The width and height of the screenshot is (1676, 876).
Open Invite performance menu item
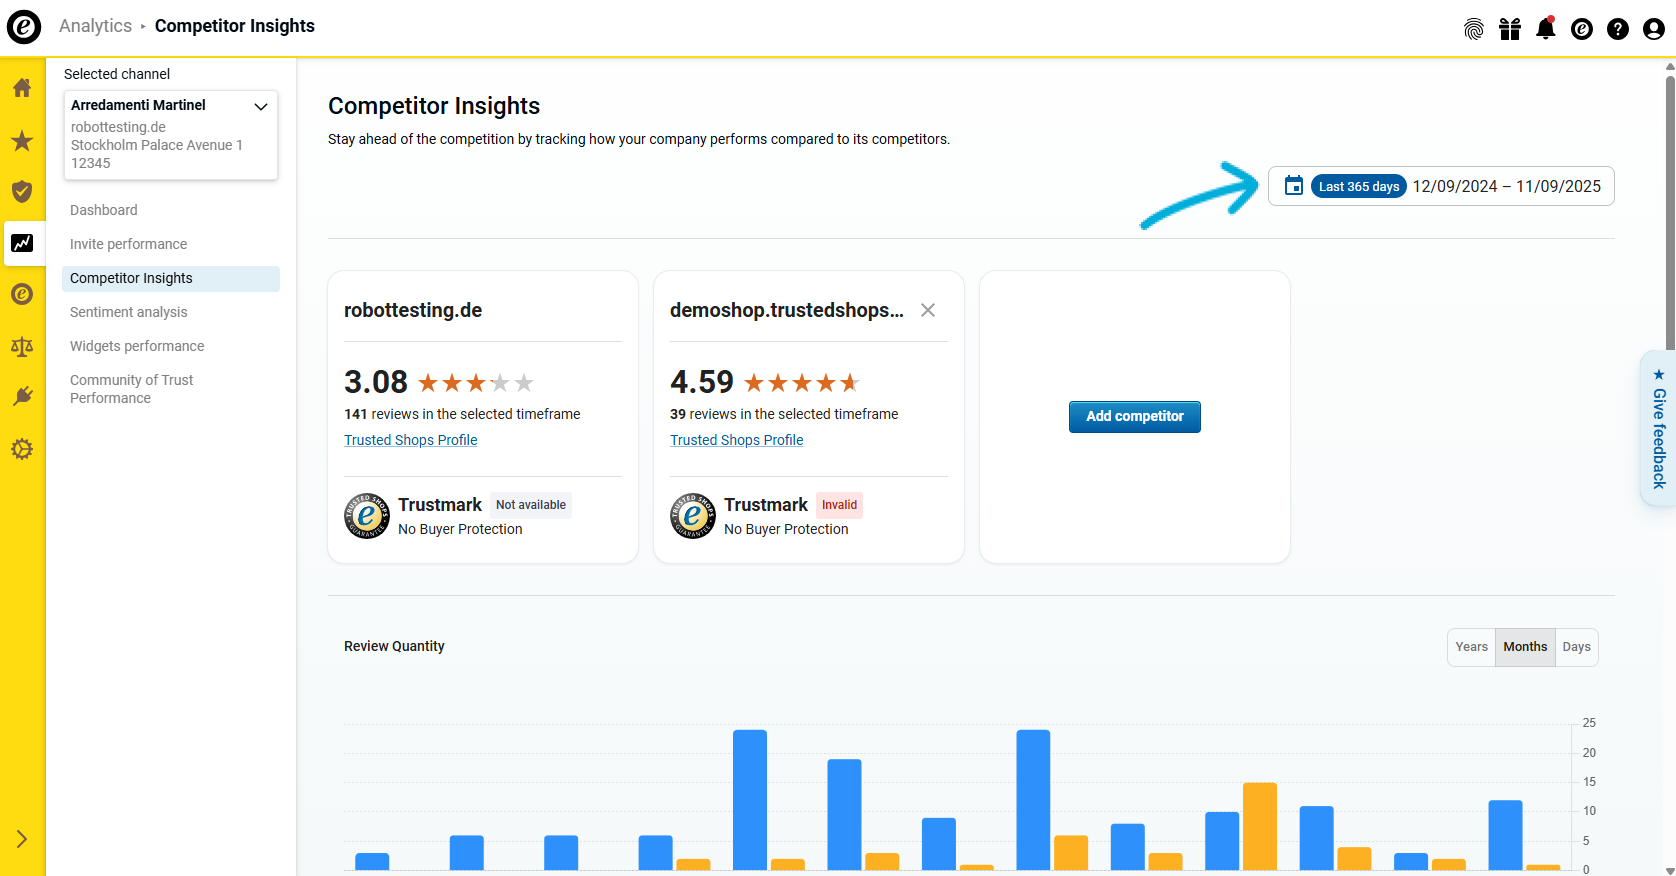pyautogui.click(x=129, y=244)
